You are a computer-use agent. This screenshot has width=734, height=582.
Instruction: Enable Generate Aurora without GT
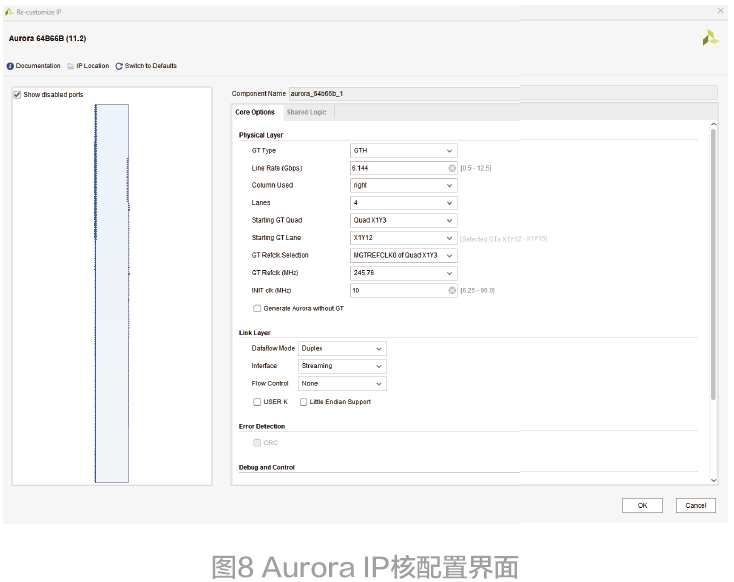(257, 308)
